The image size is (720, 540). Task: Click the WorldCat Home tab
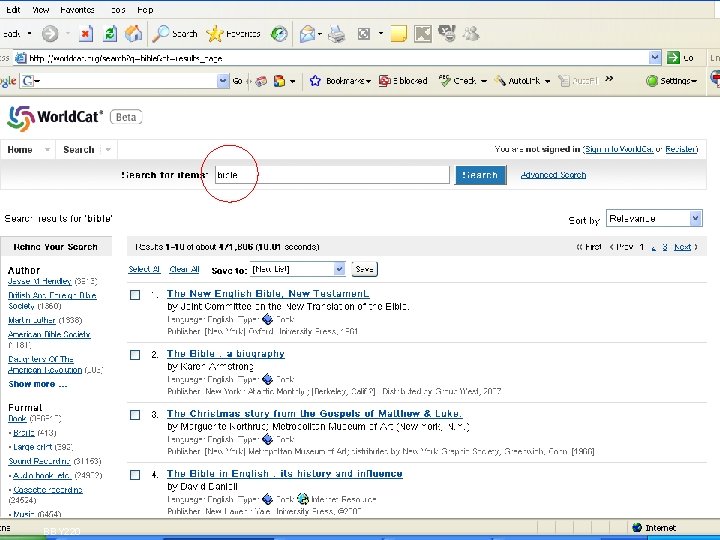coord(20,150)
